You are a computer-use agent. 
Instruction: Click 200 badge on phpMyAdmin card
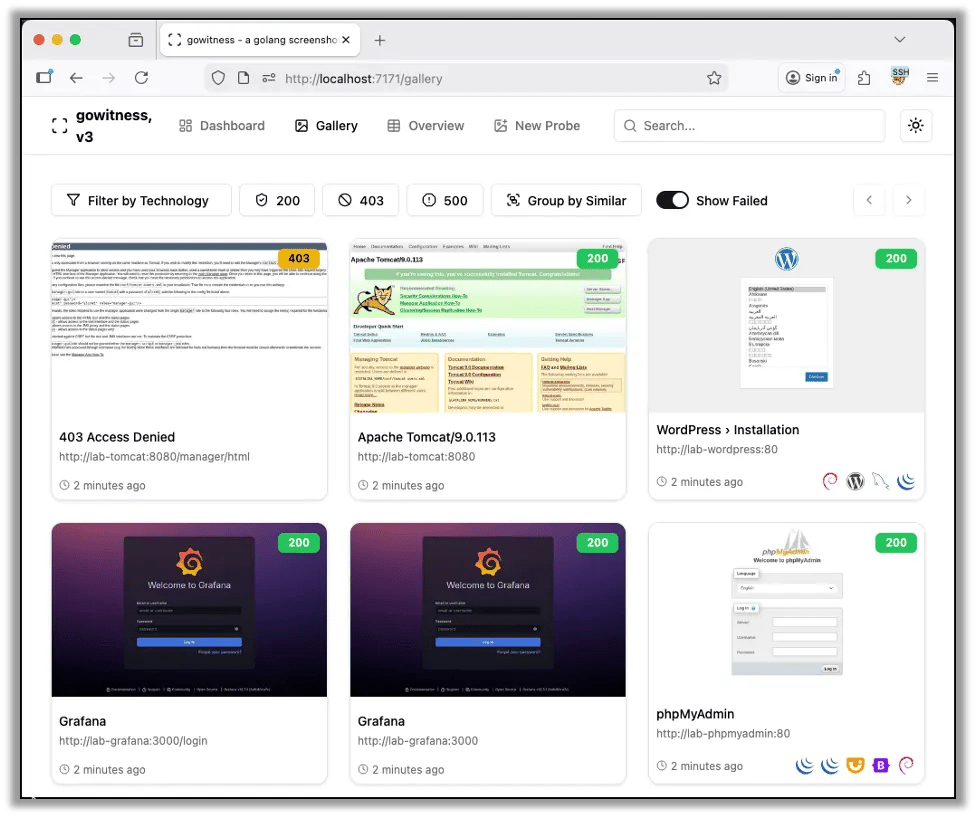(896, 543)
